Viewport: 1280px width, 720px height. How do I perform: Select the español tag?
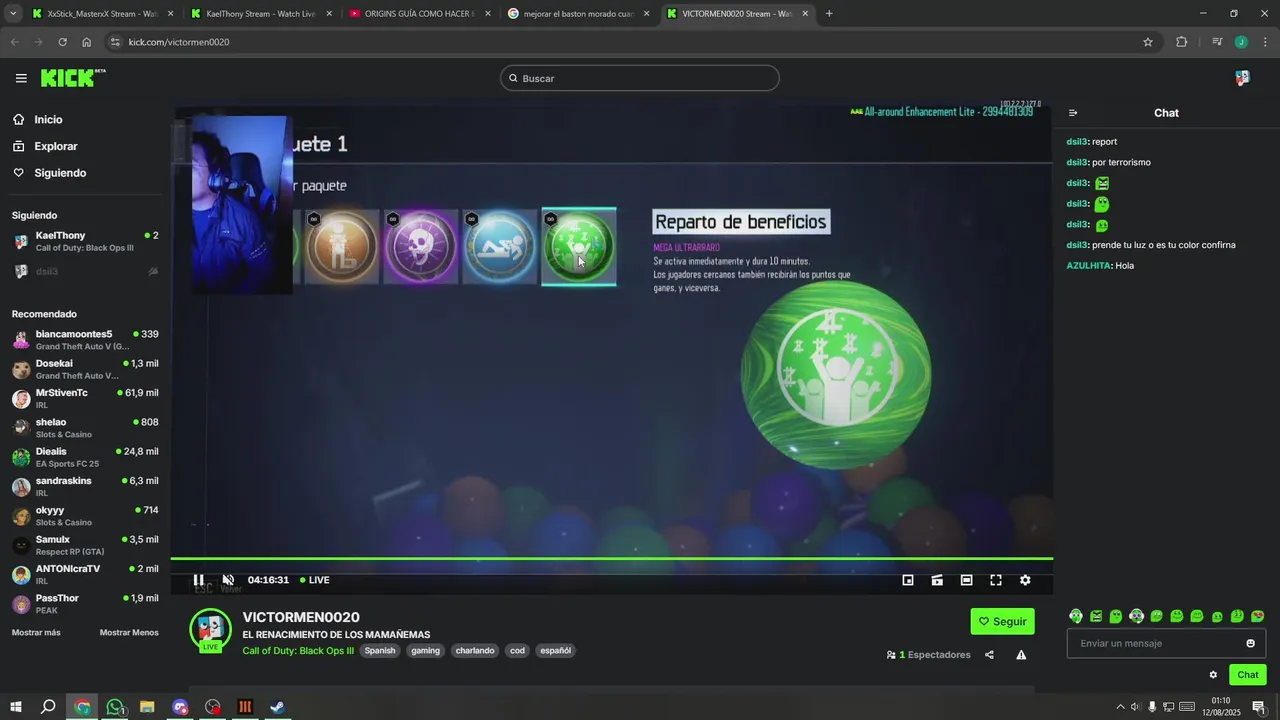[x=555, y=651]
